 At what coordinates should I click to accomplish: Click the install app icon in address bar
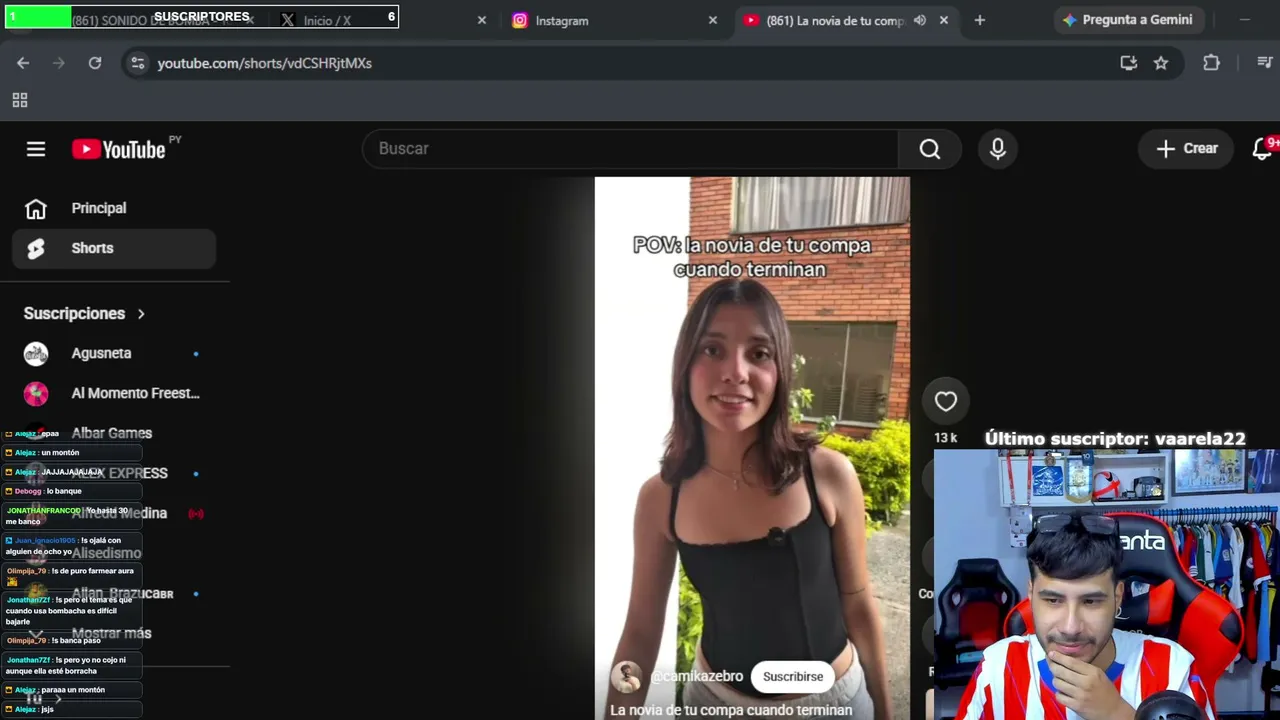point(1129,63)
